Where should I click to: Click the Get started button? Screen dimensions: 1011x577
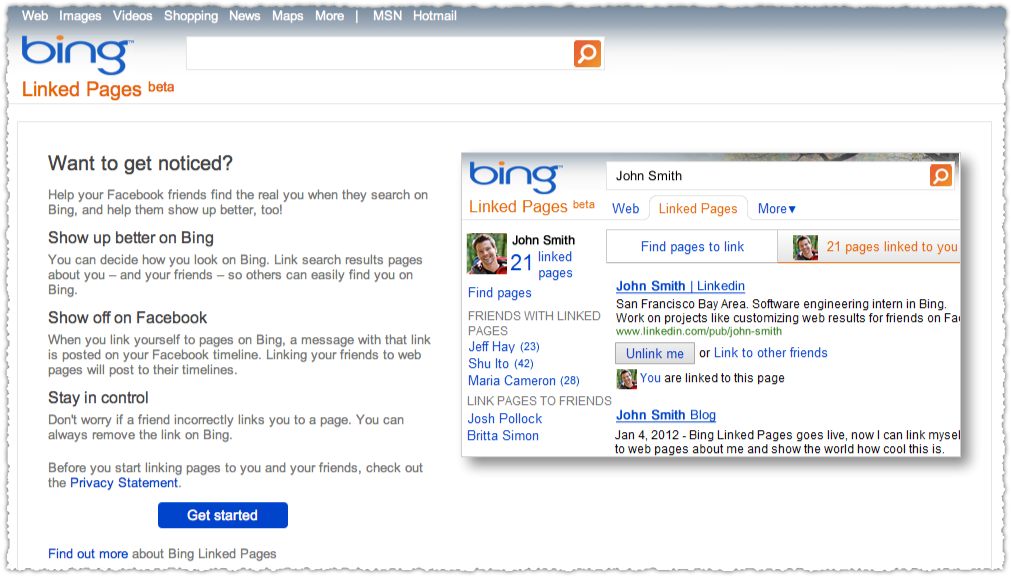222,515
